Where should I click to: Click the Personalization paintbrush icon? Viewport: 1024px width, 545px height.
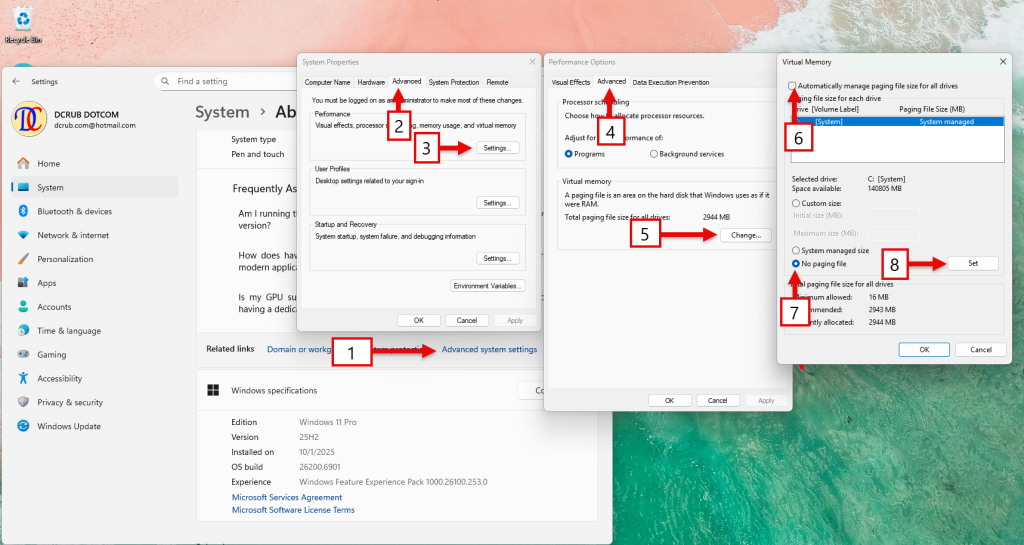[x=24, y=258]
